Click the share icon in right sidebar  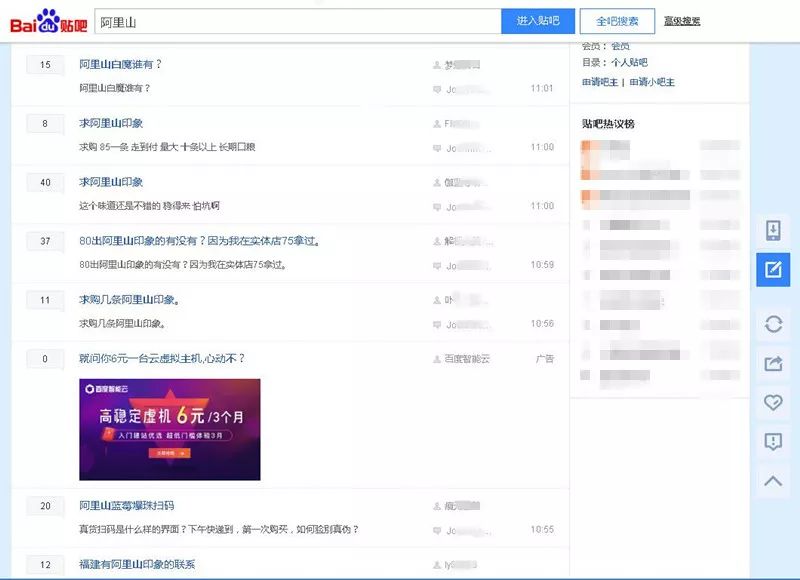tap(772, 363)
